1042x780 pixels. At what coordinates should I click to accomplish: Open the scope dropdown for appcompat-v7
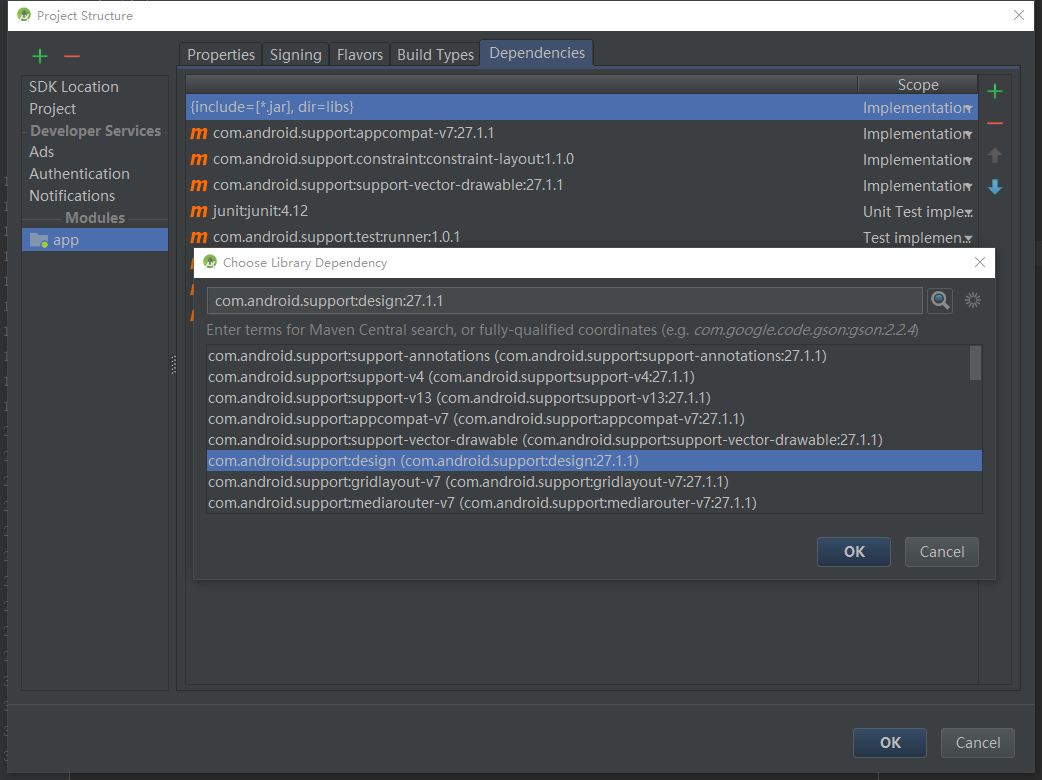(x=968, y=134)
